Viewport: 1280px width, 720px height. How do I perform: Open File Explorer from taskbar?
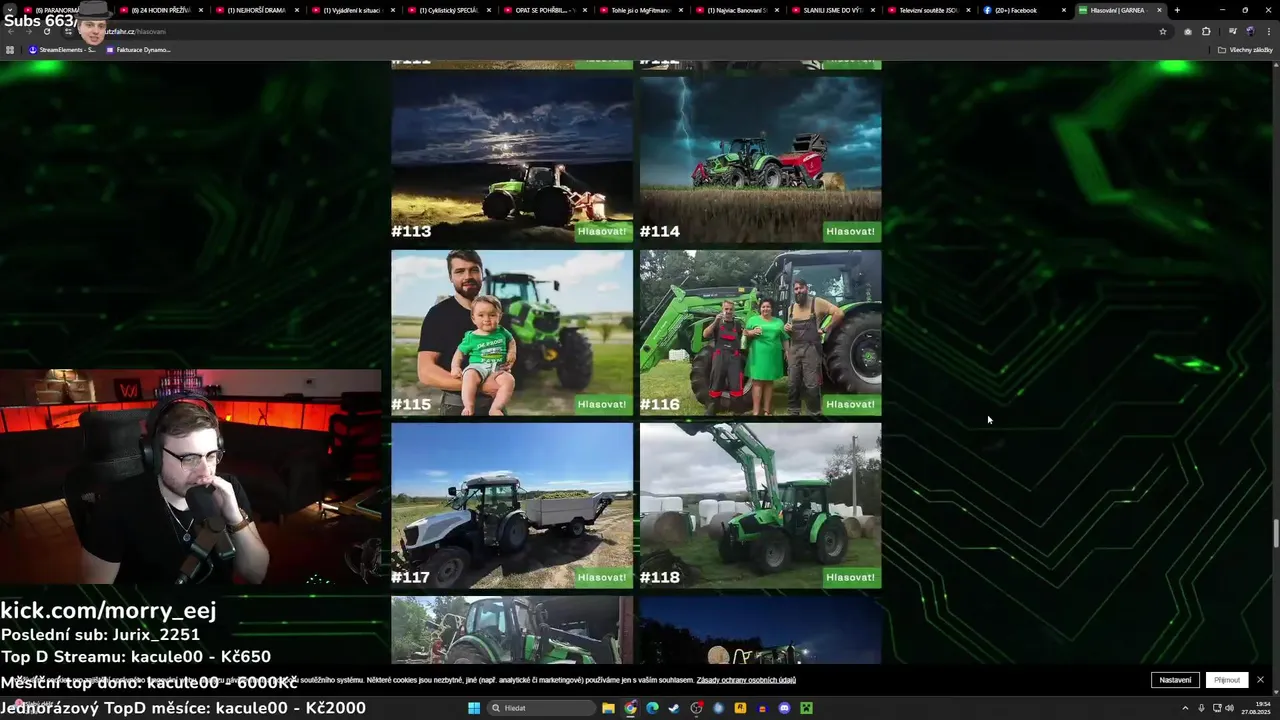[608, 708]
